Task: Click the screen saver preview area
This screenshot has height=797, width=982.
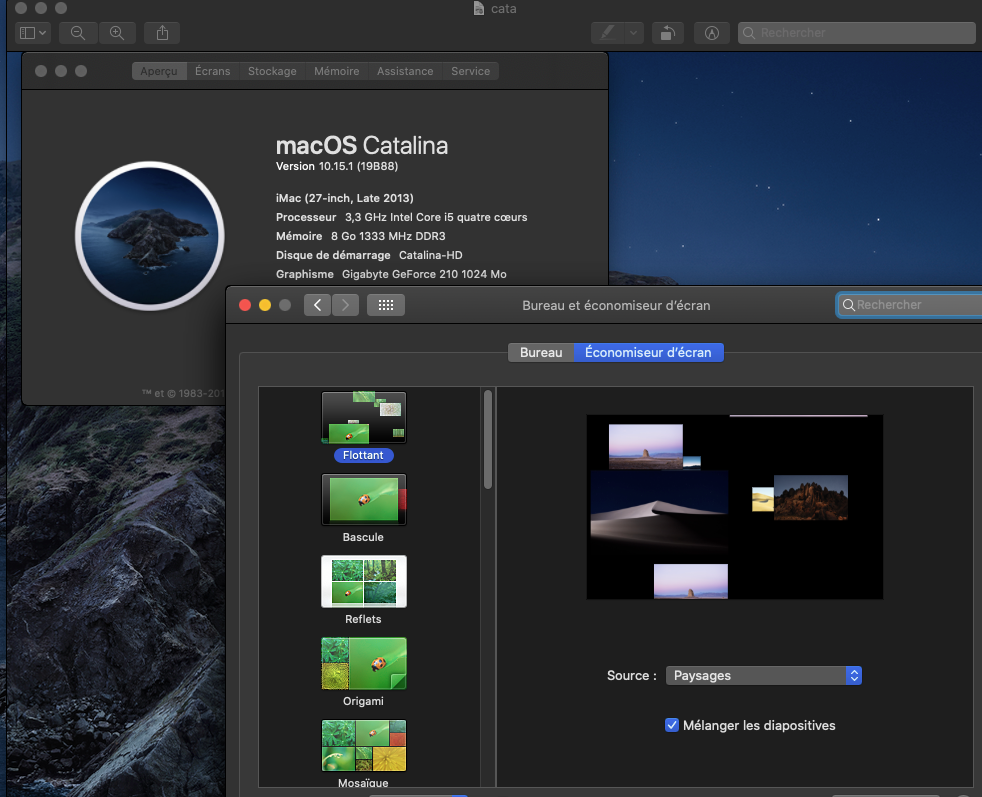Action: 735,507
